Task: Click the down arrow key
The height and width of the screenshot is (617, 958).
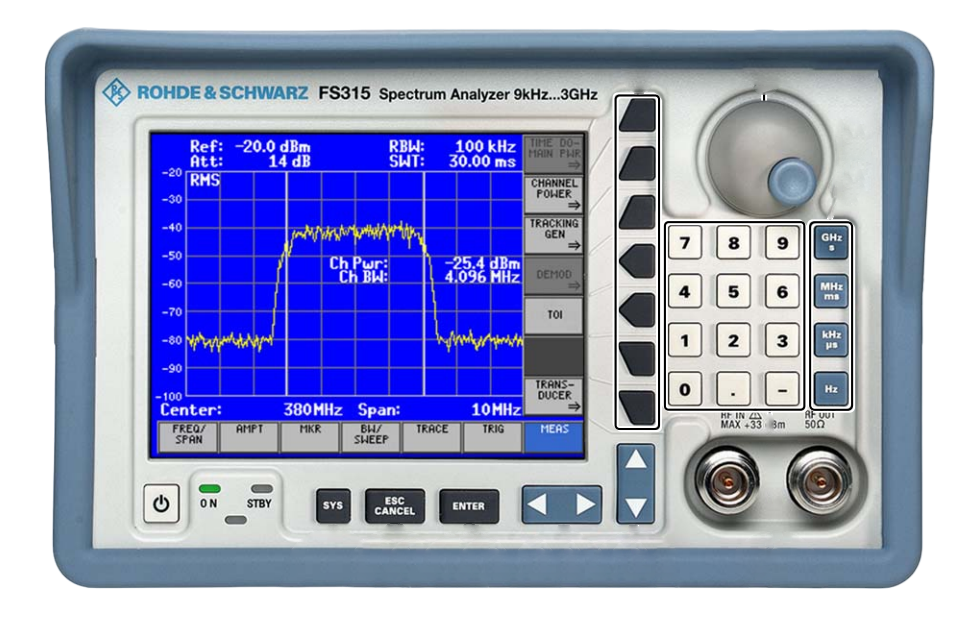Action: pos(635,506)
